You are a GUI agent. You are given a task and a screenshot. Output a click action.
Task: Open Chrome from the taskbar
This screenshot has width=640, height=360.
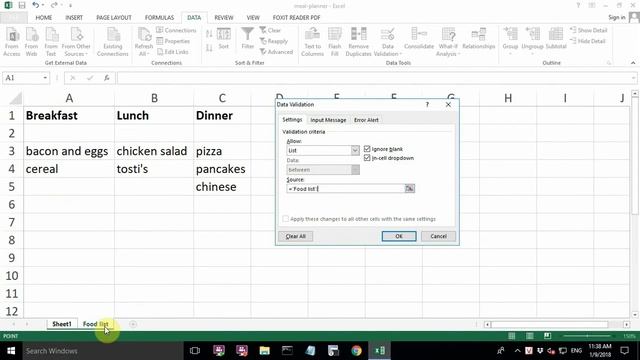(x=356, y=351)
